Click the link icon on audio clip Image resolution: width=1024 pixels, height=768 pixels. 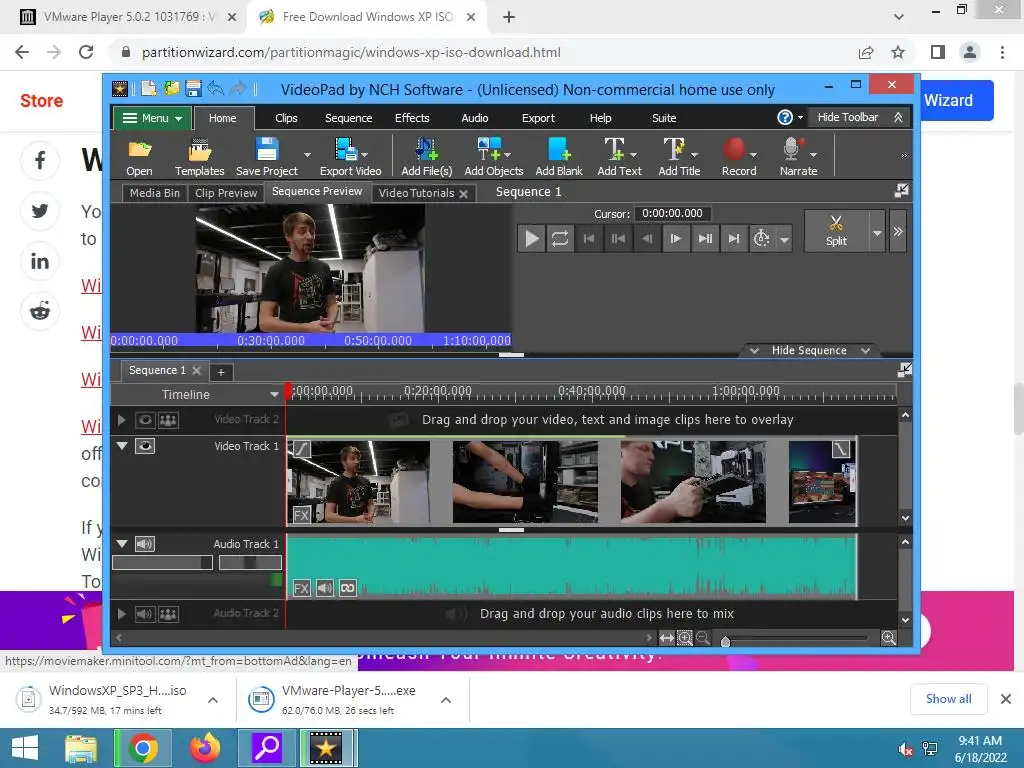(x=347, y=588)
